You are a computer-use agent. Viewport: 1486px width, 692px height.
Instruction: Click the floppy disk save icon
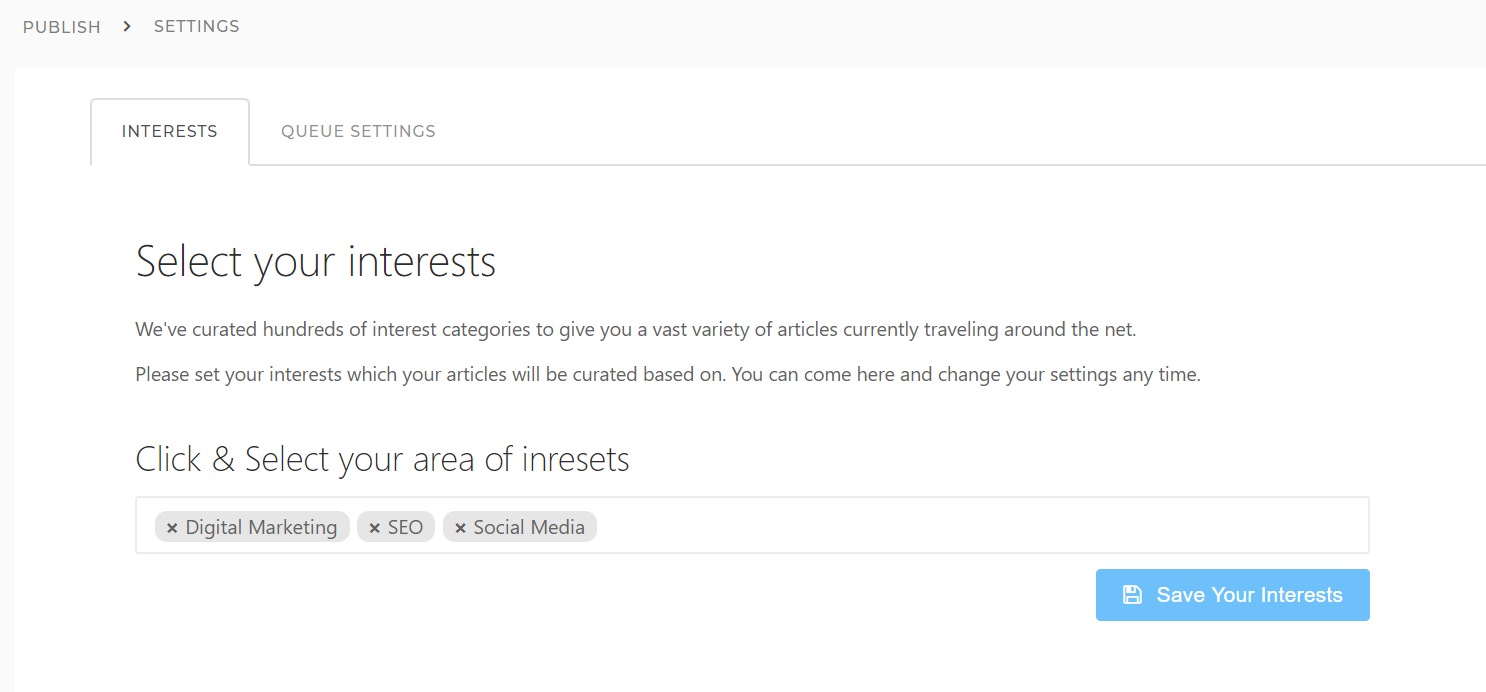(1132, 595)
